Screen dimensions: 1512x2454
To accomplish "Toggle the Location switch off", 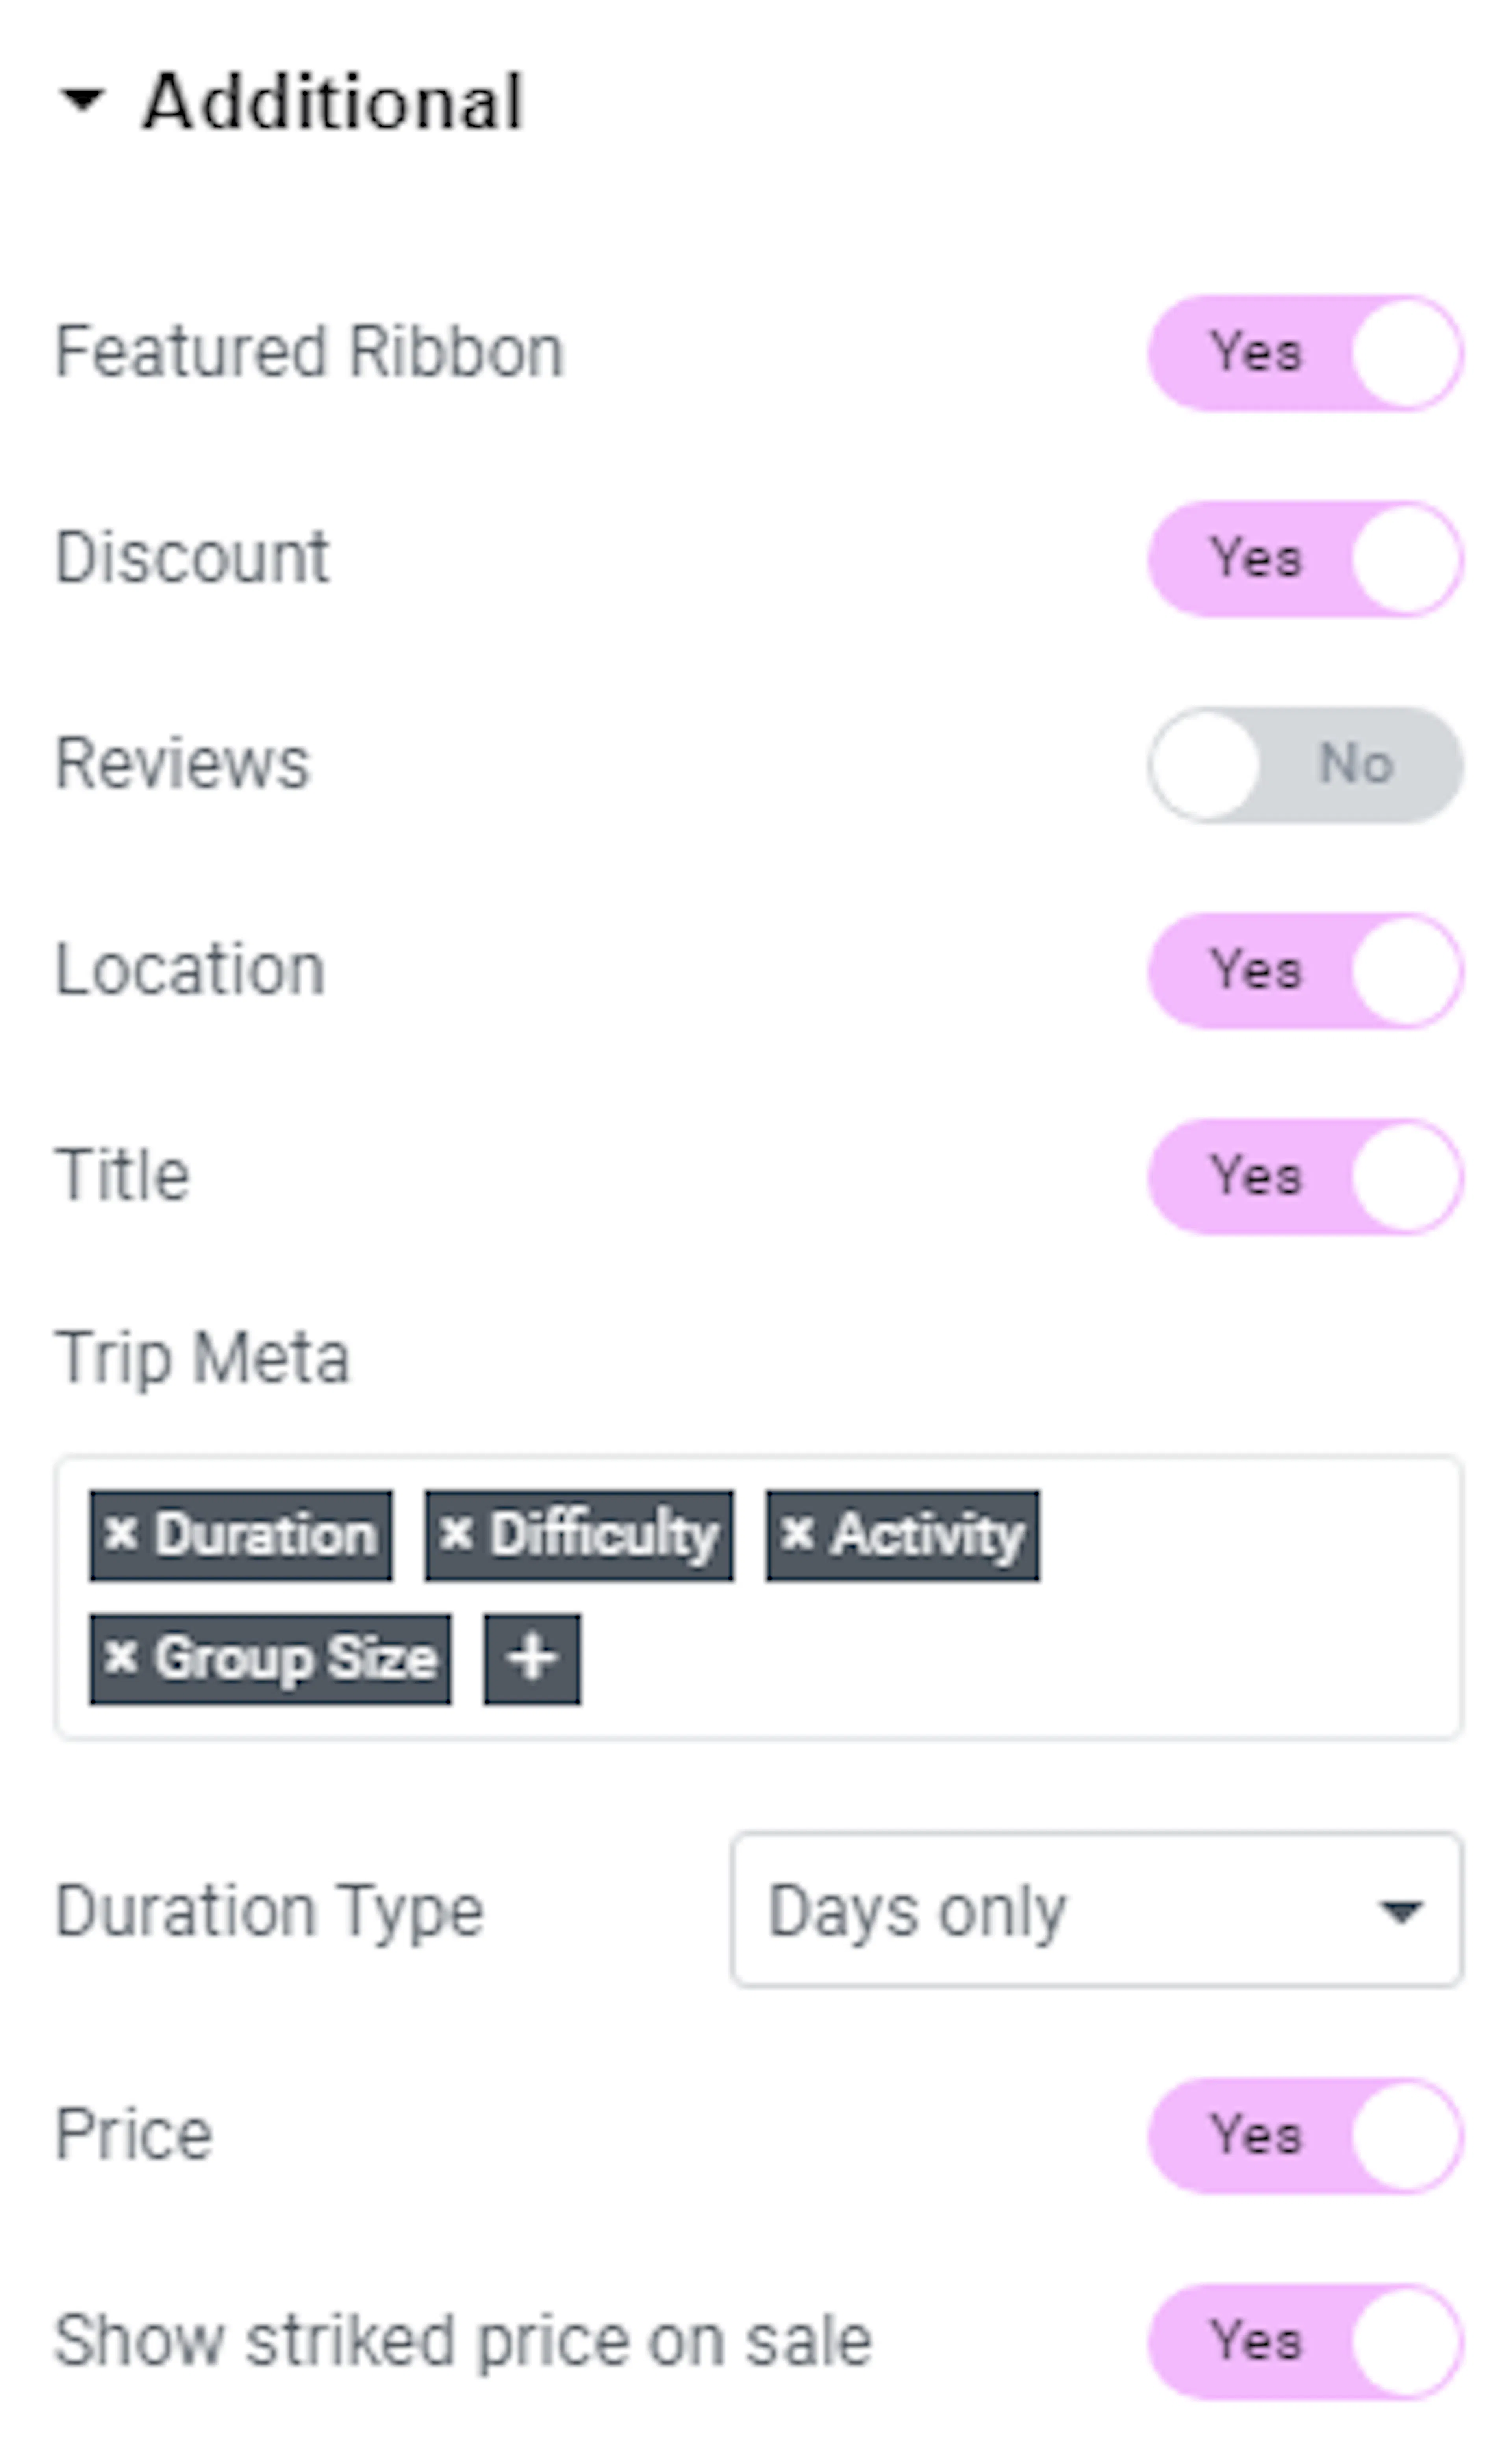I will pyautogui.click(x=1305, y=970).
